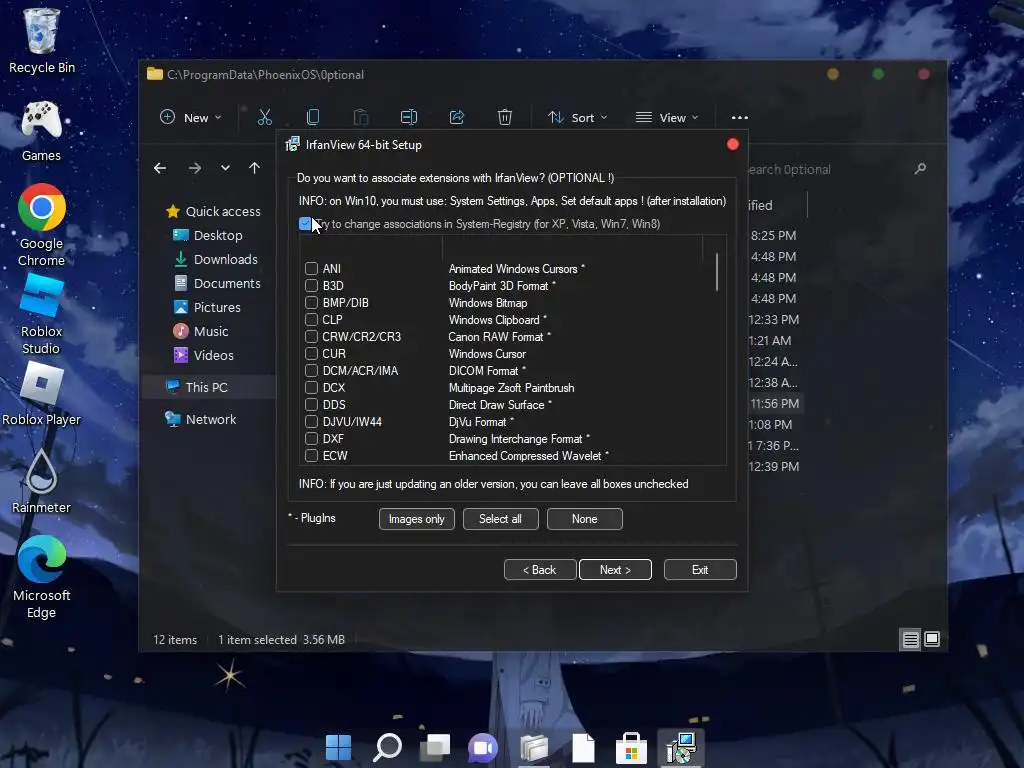Open Microsoft Edge desktop icon
1024x768 pixels.
41,578
